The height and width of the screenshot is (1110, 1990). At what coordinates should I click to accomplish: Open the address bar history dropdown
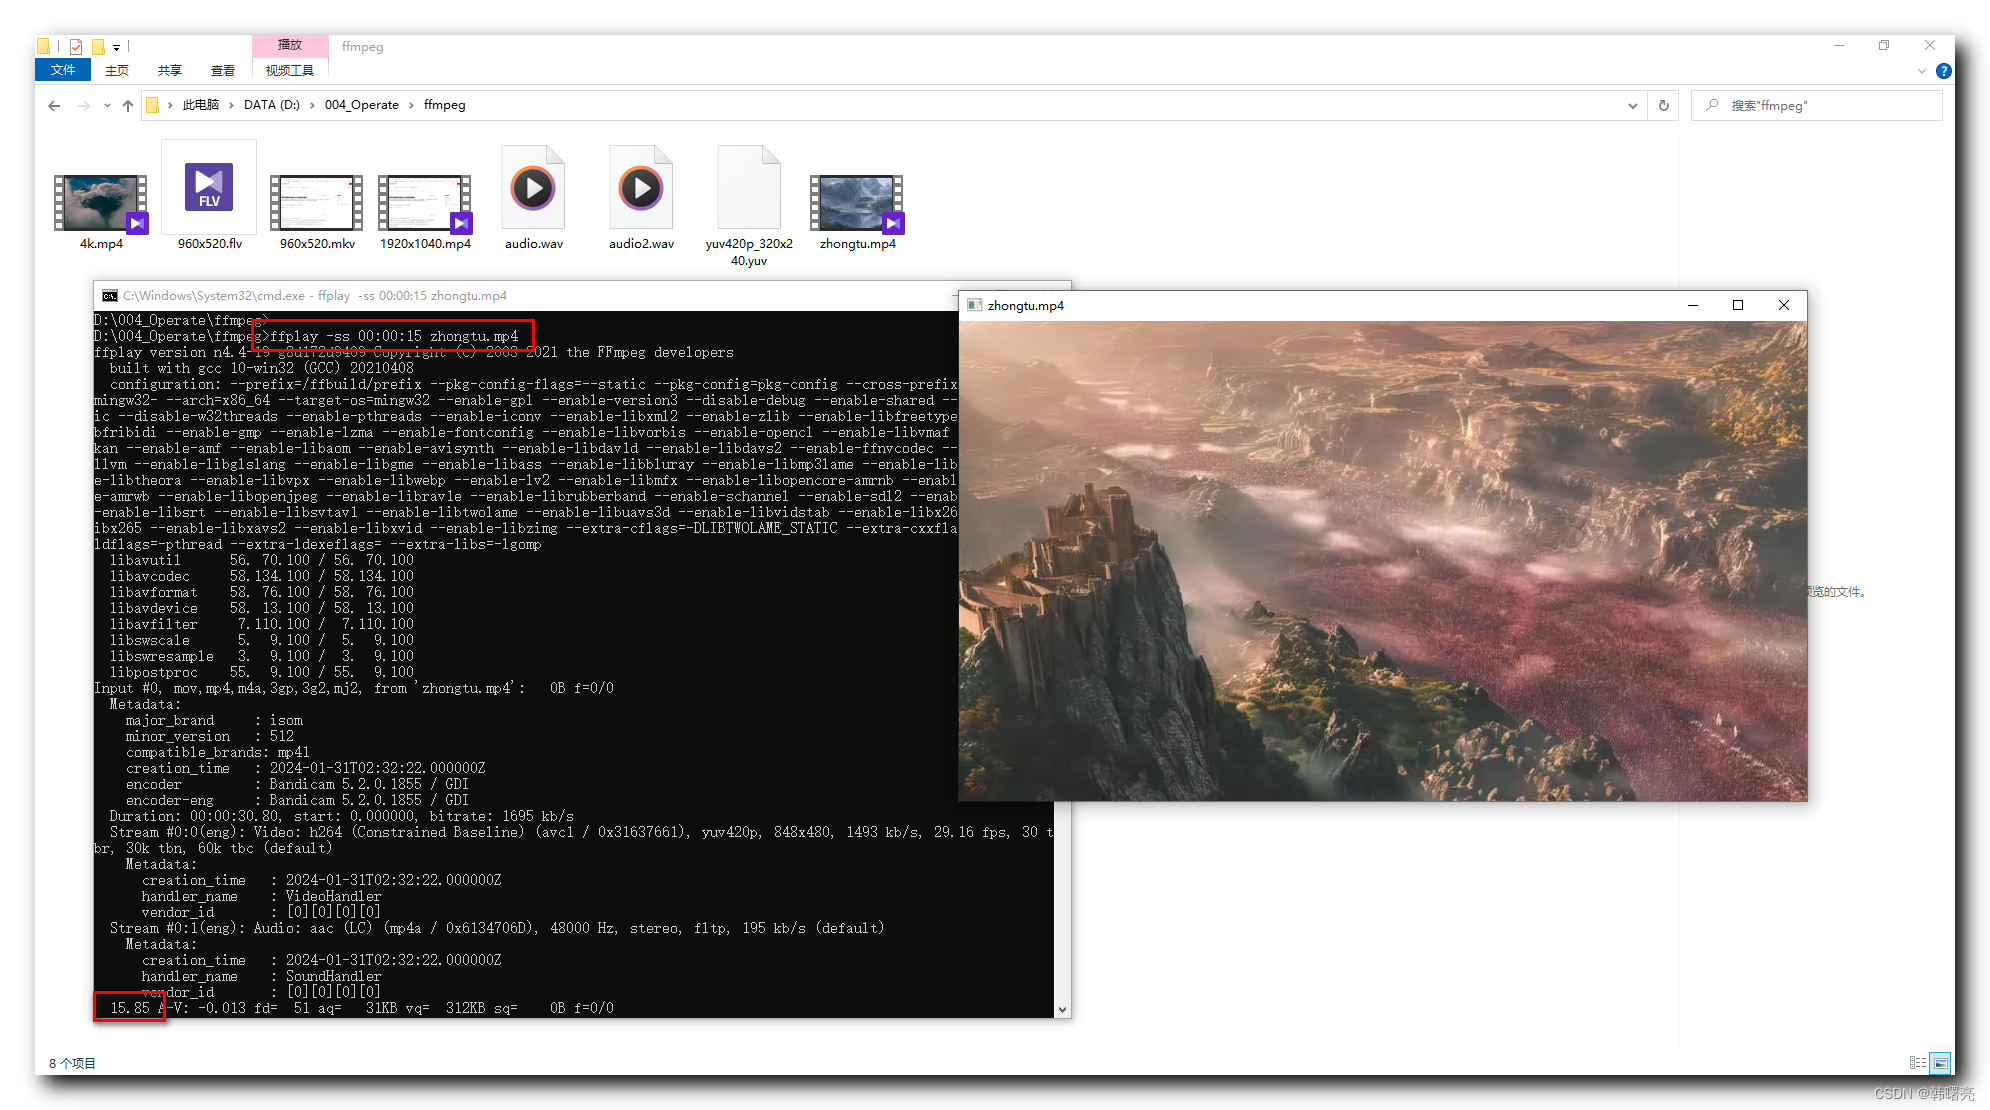(x=1632, y=105)
